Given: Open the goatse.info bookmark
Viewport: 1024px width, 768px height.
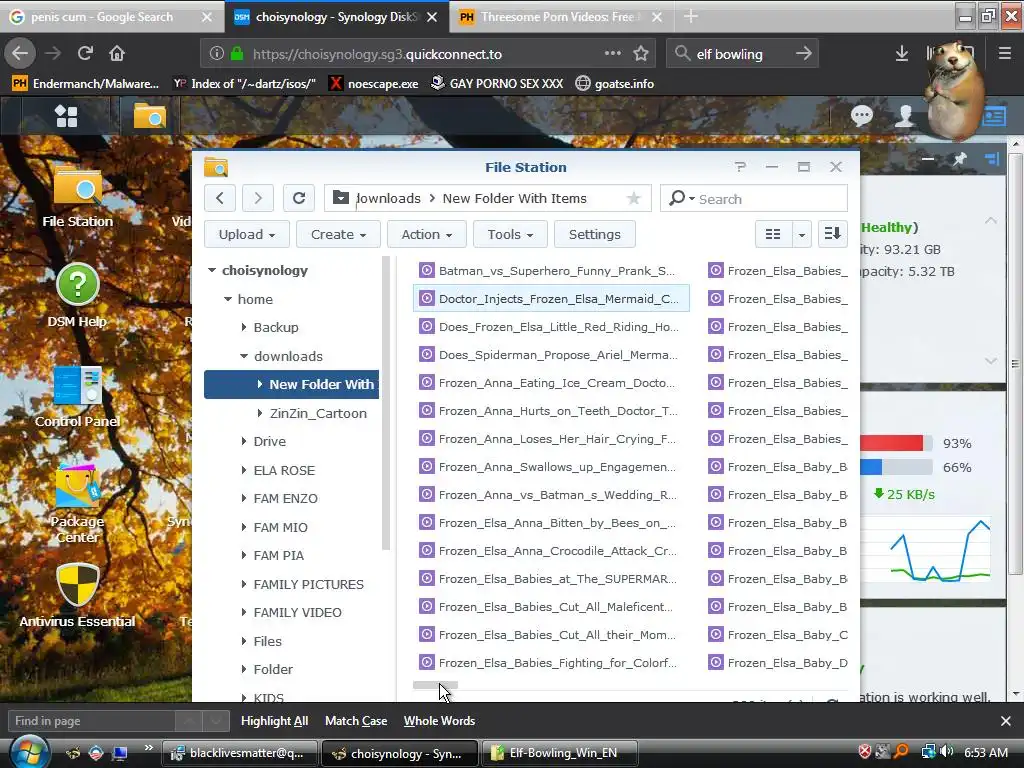Looking at the screenshot, I should click(x=615, y=84).
